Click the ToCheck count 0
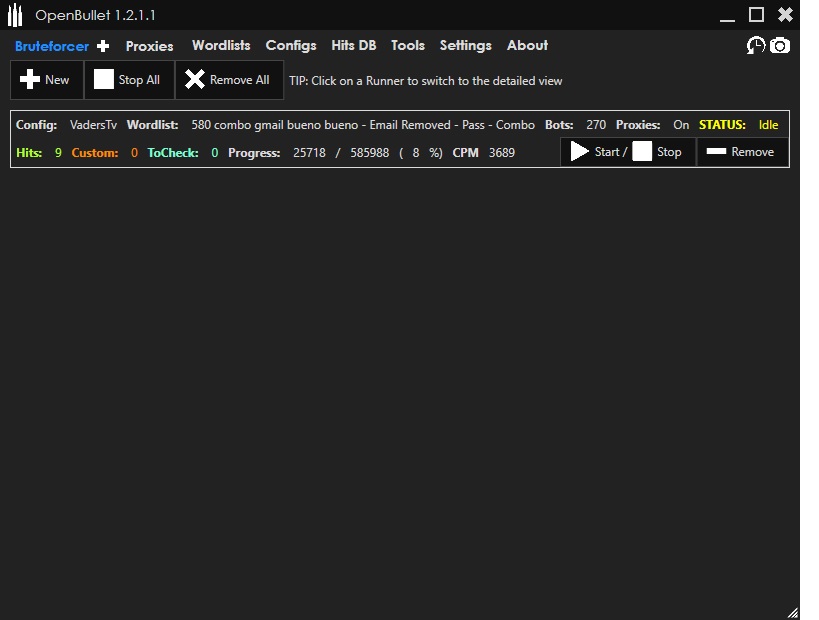819x620 pixels. (215, 153)
